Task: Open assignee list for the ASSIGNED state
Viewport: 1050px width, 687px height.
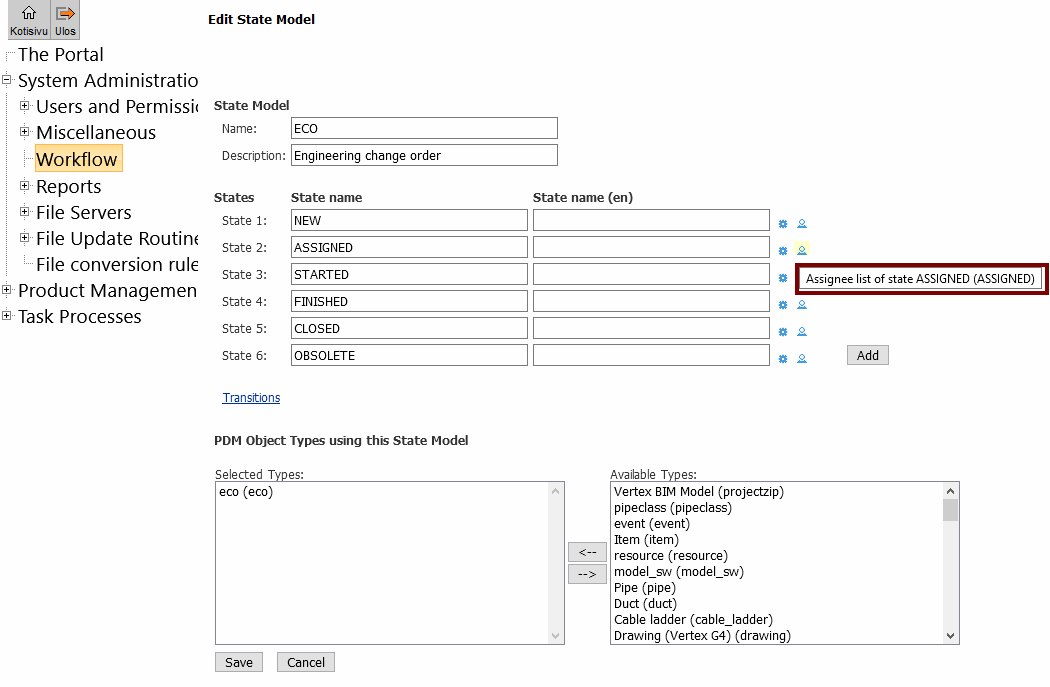Action: (802, 250)
